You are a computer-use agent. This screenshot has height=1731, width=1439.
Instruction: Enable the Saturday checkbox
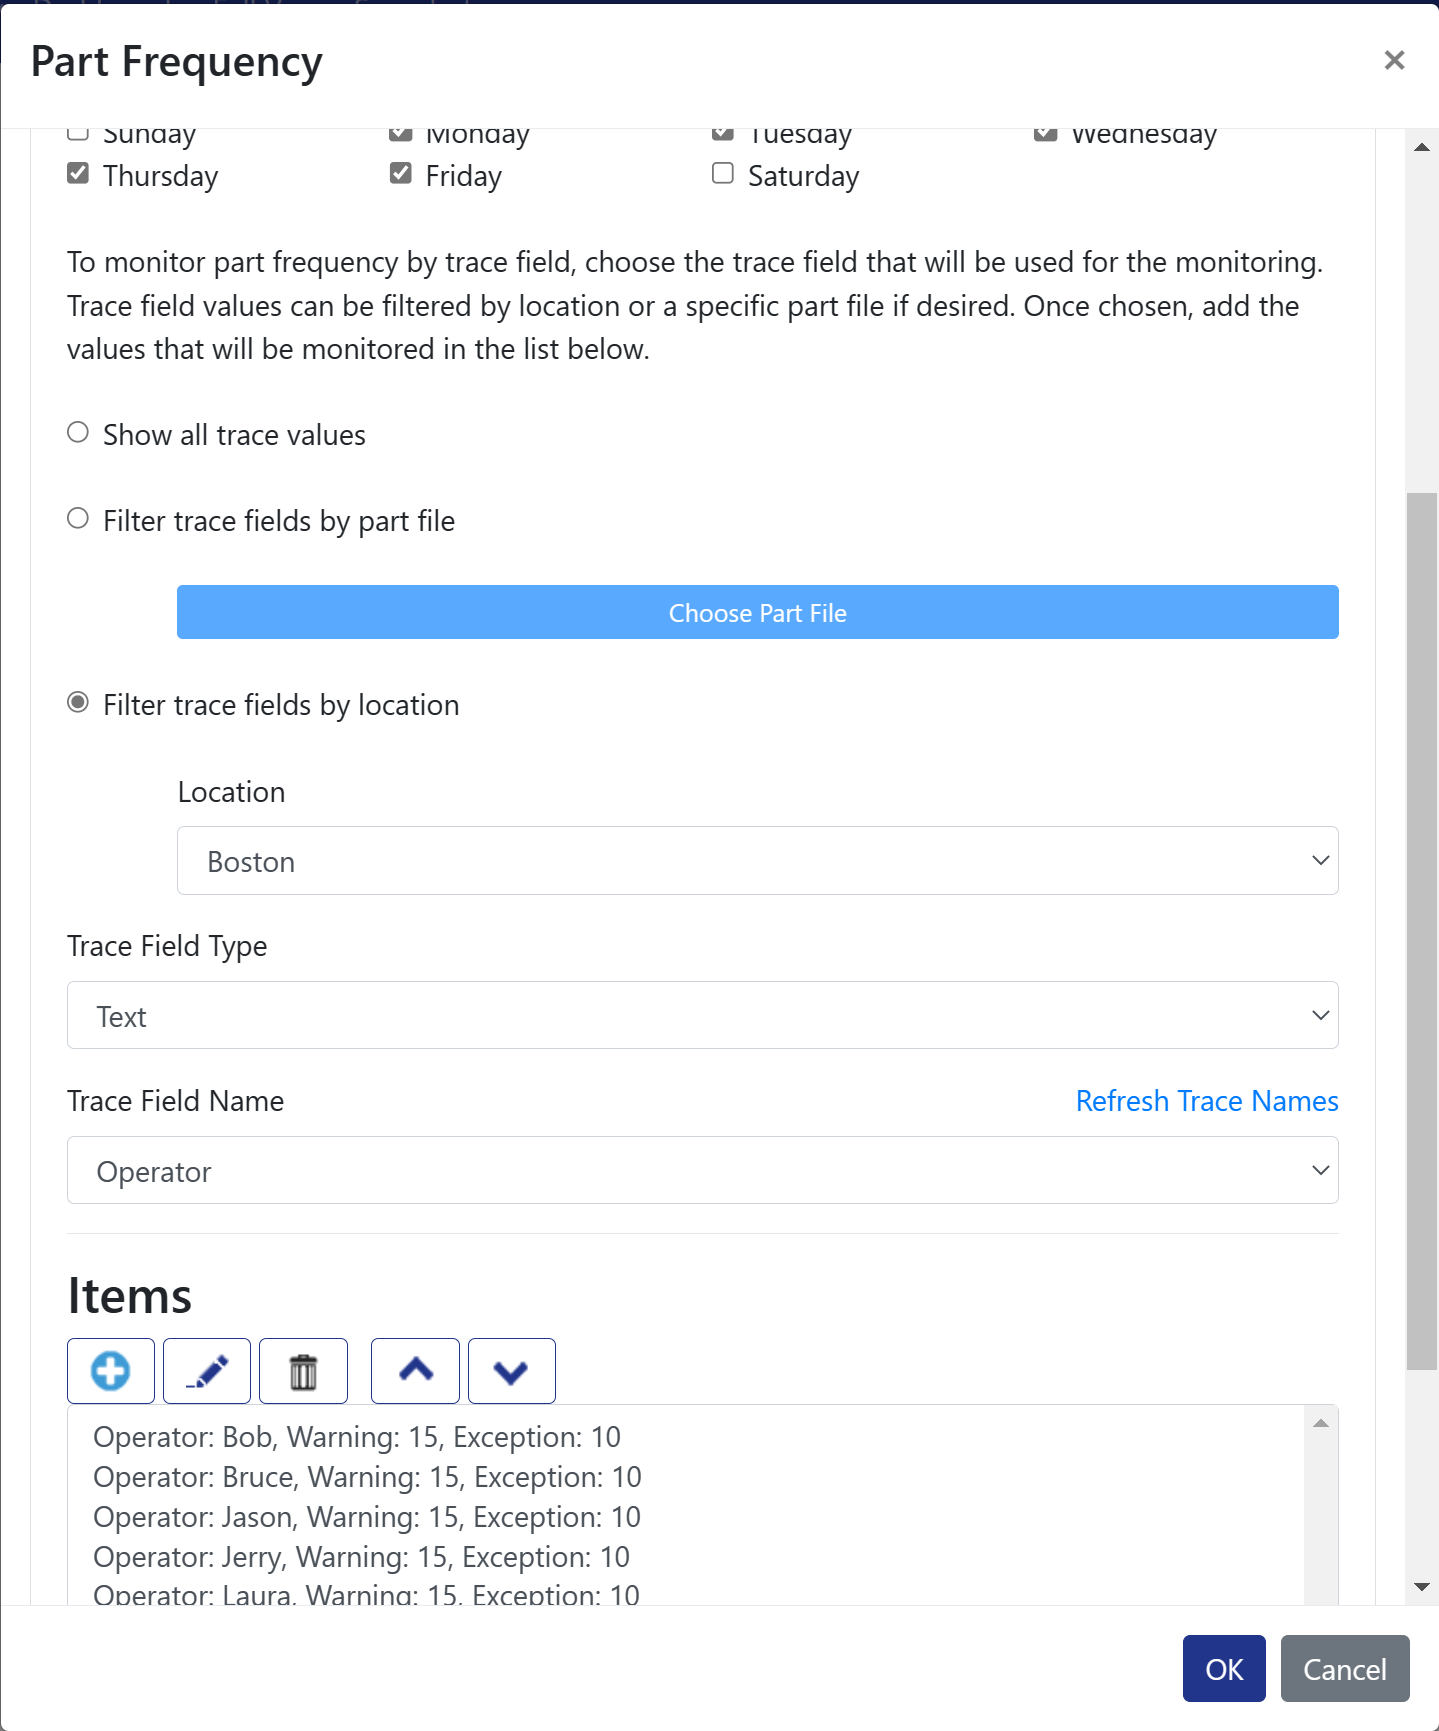click(723, 174)
